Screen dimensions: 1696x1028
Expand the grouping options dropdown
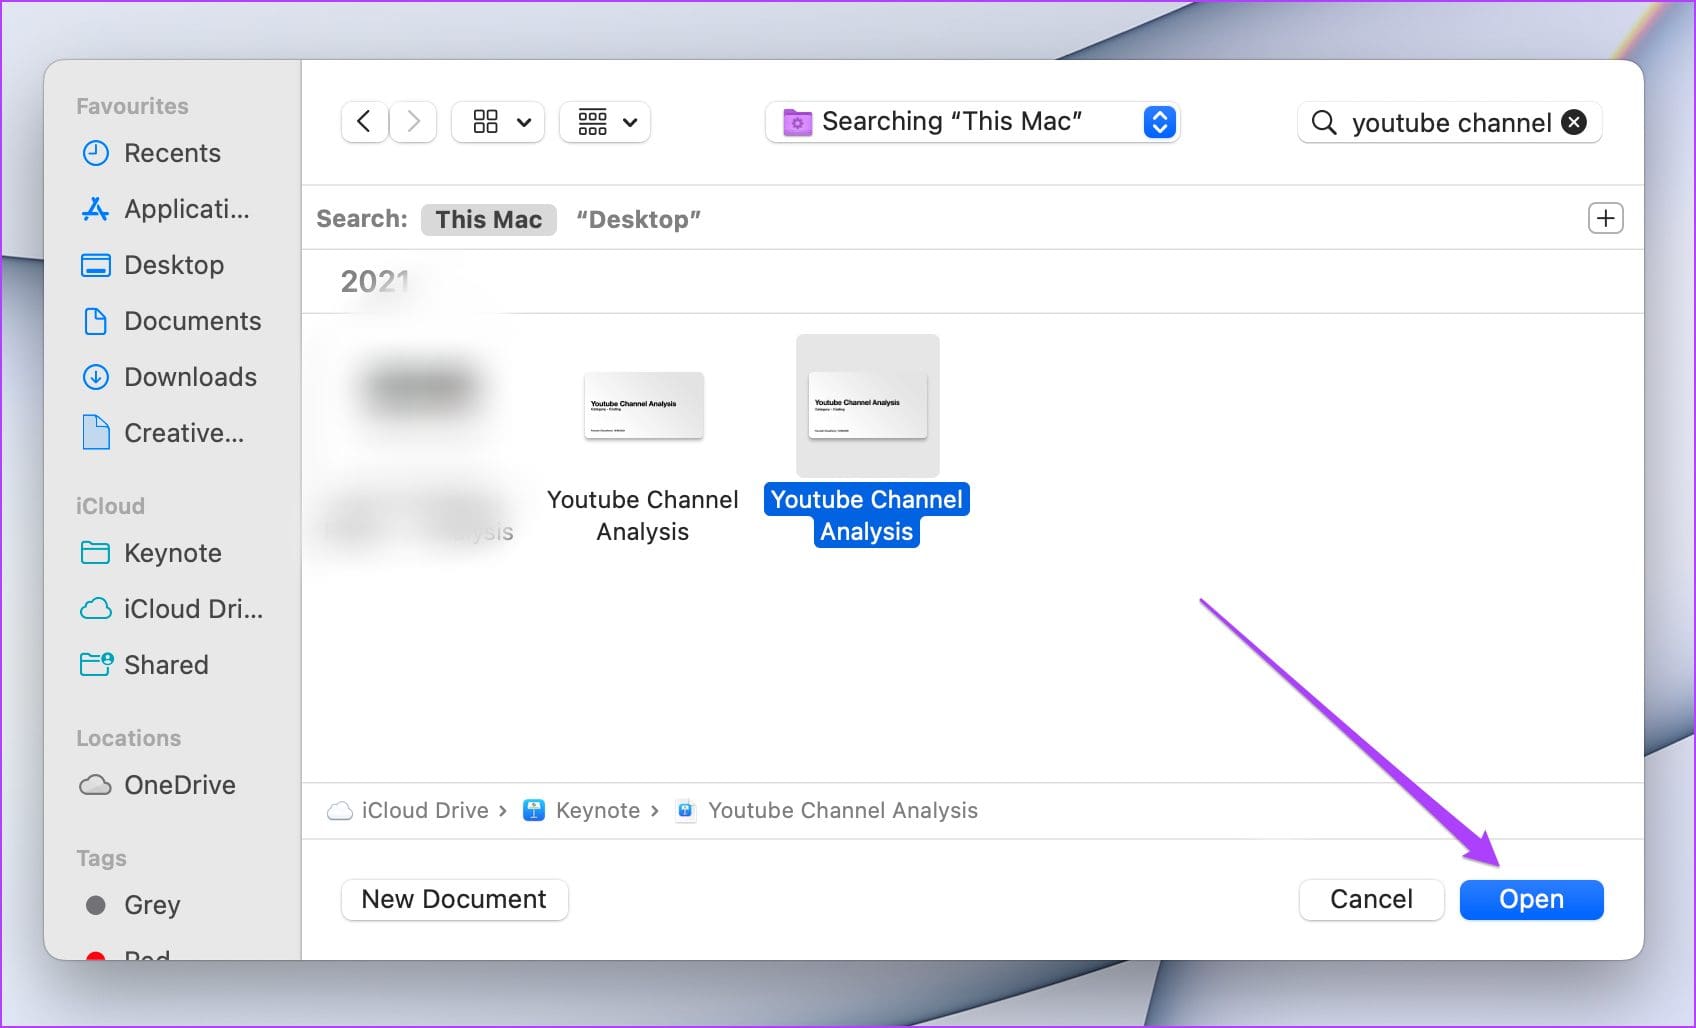coord(605,122)
